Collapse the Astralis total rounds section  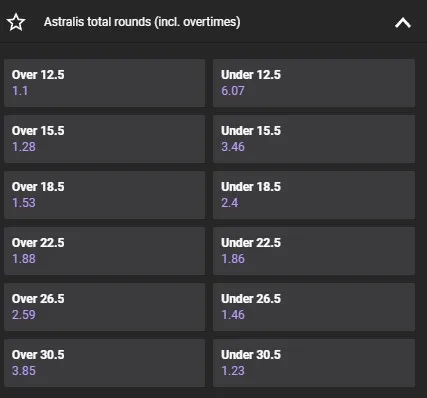click(x=403, y=23)
